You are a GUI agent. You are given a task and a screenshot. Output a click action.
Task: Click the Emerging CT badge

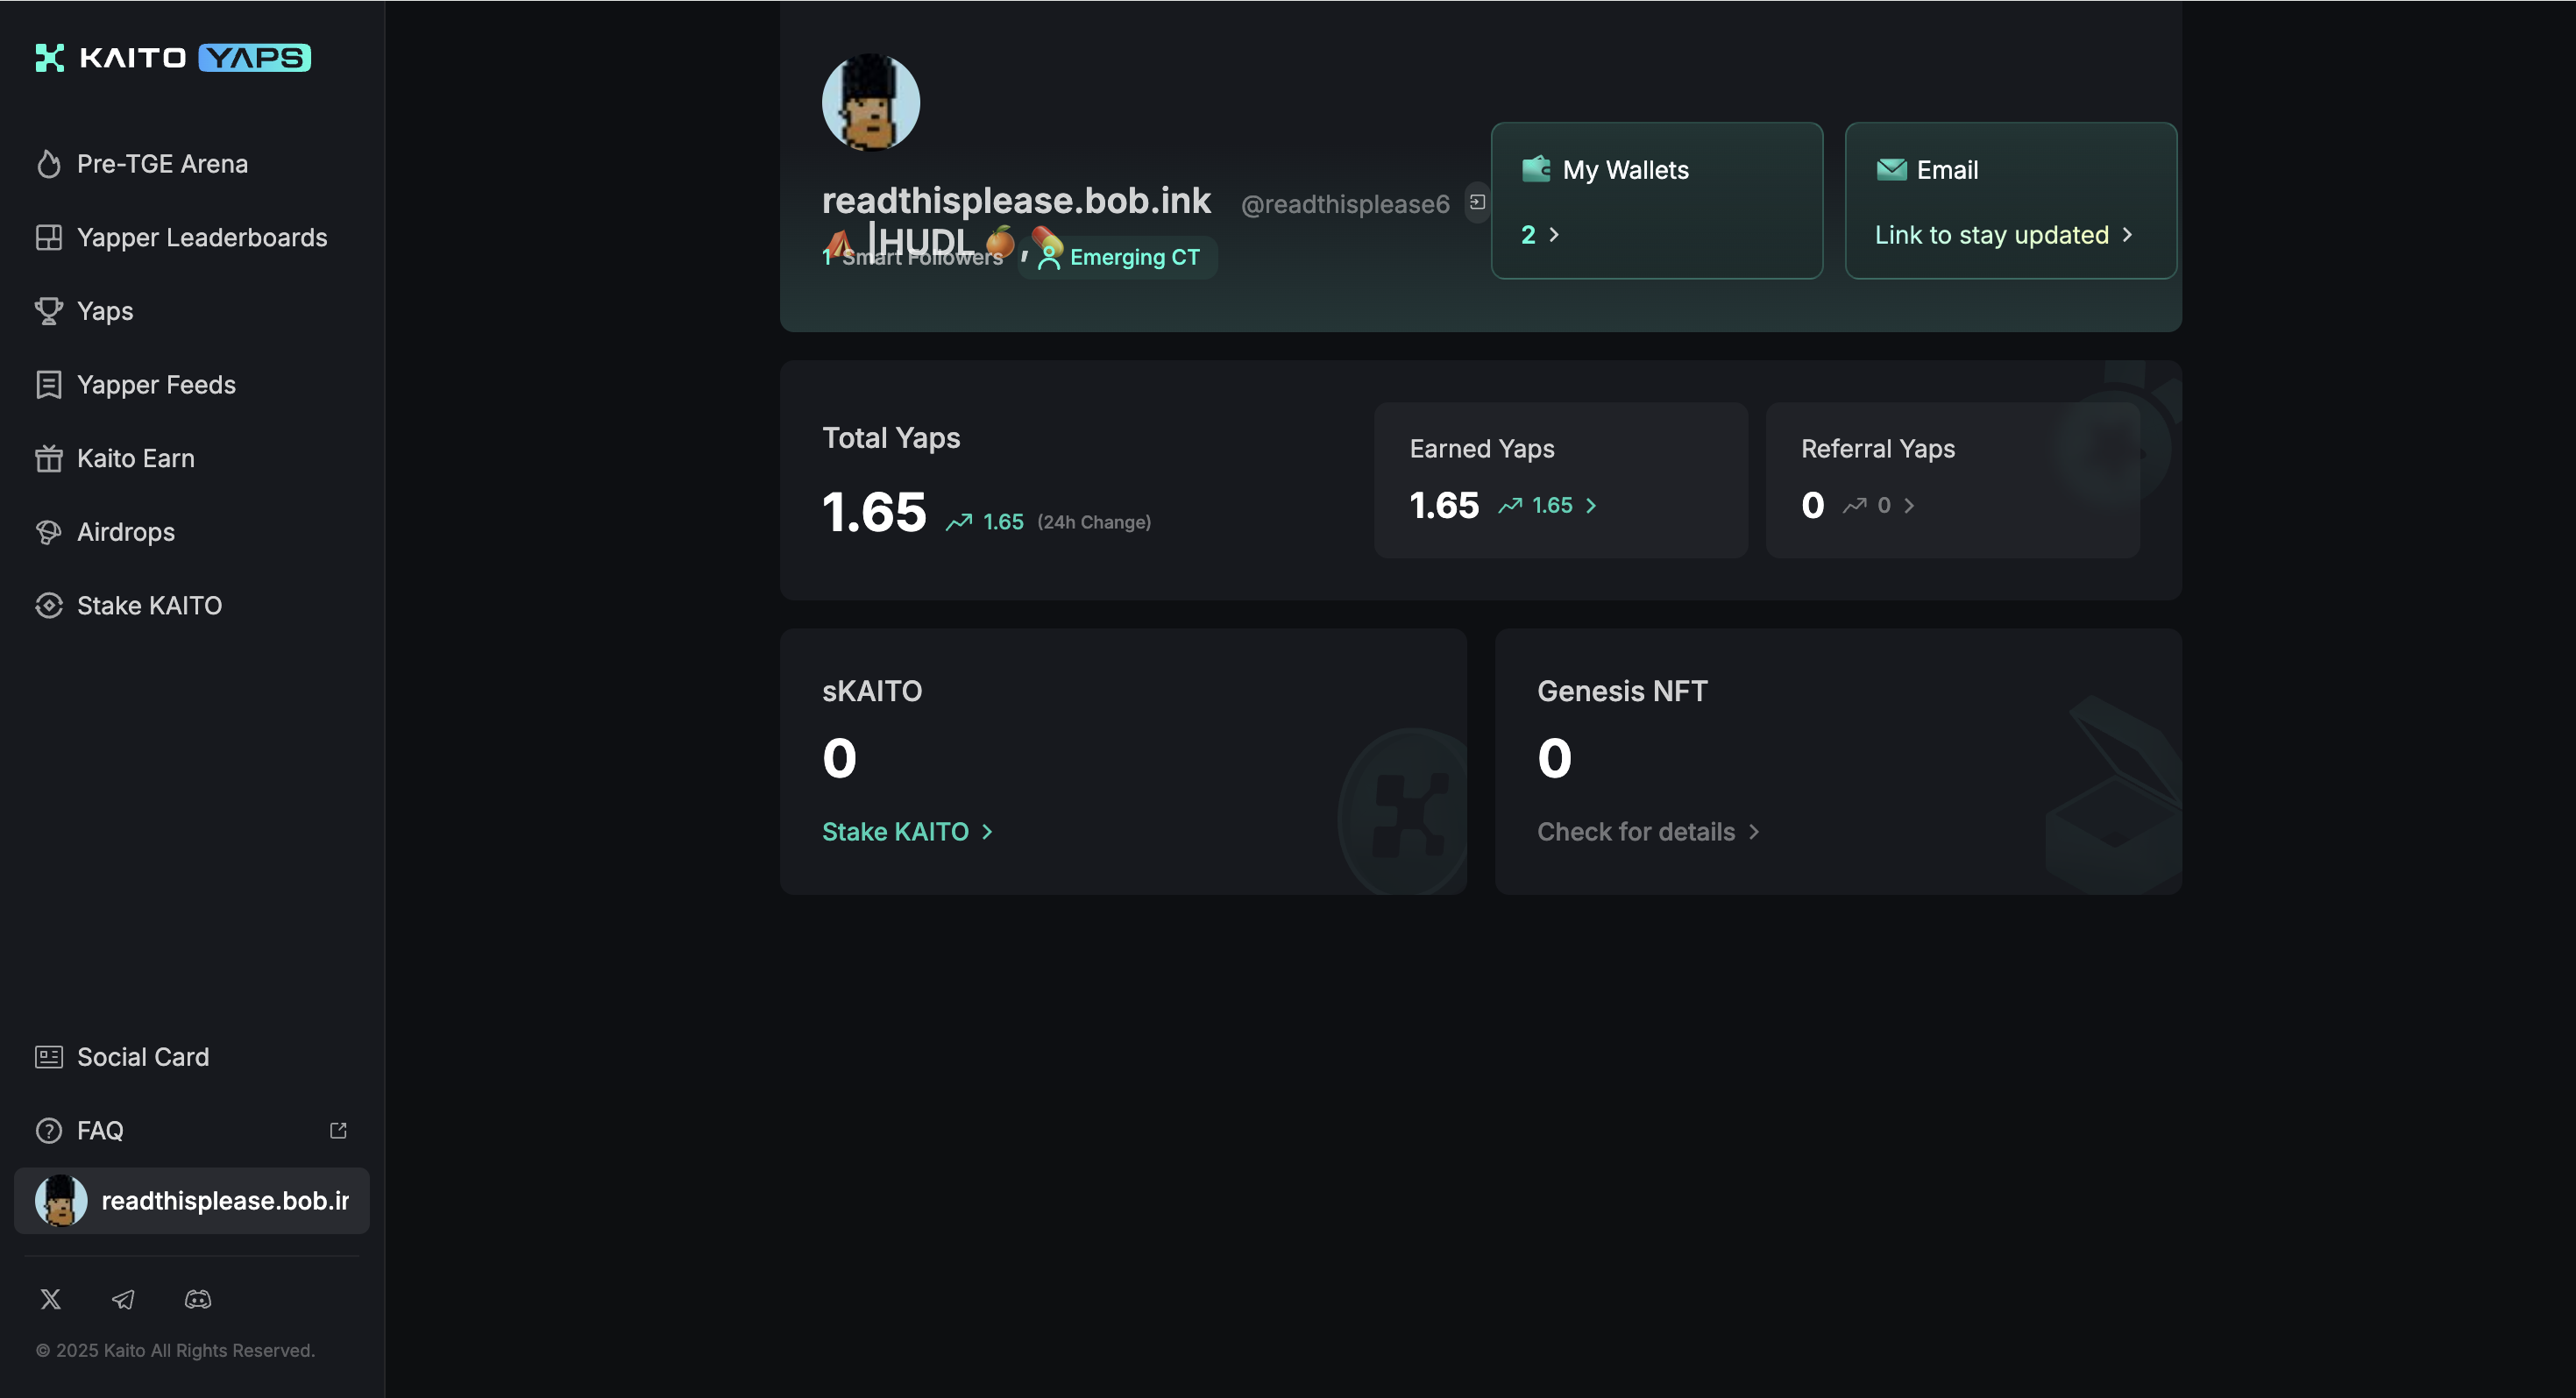click(x=1118, y=257)
